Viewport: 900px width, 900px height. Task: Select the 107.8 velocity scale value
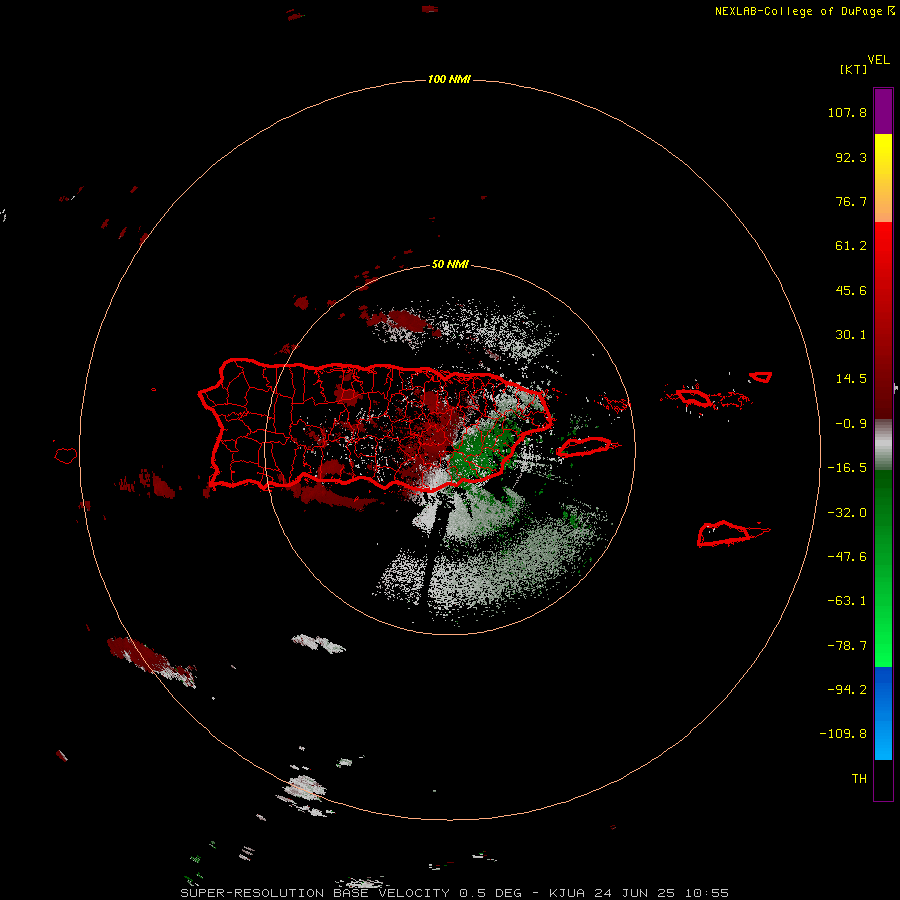click(x=847, y=112)
